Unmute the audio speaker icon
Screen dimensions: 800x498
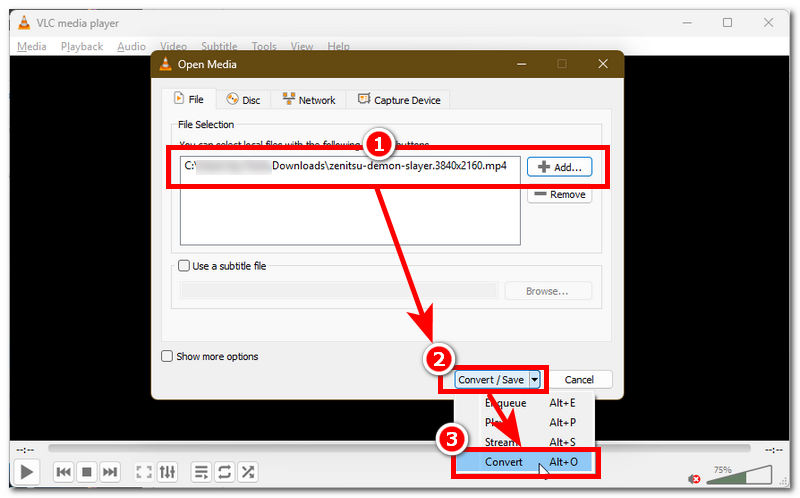[694, 479]
